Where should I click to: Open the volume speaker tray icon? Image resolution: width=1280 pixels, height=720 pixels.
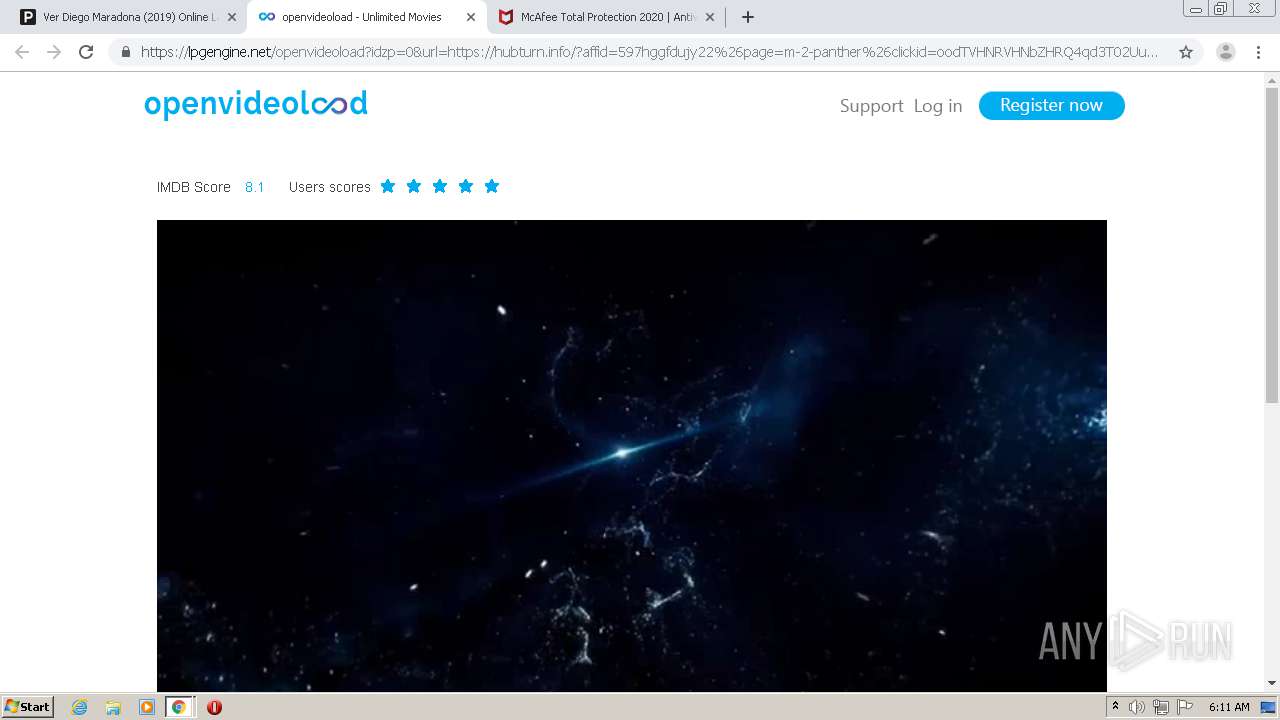pos(1137,707)
